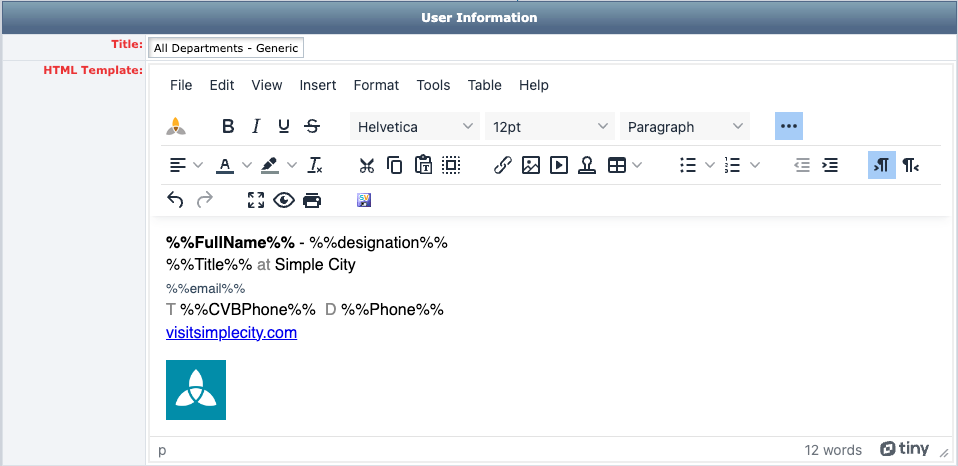This screenshot has height=466, width=958.
Task: Click the %%email%% placeholder text
Action: click(x=206, y=288)
